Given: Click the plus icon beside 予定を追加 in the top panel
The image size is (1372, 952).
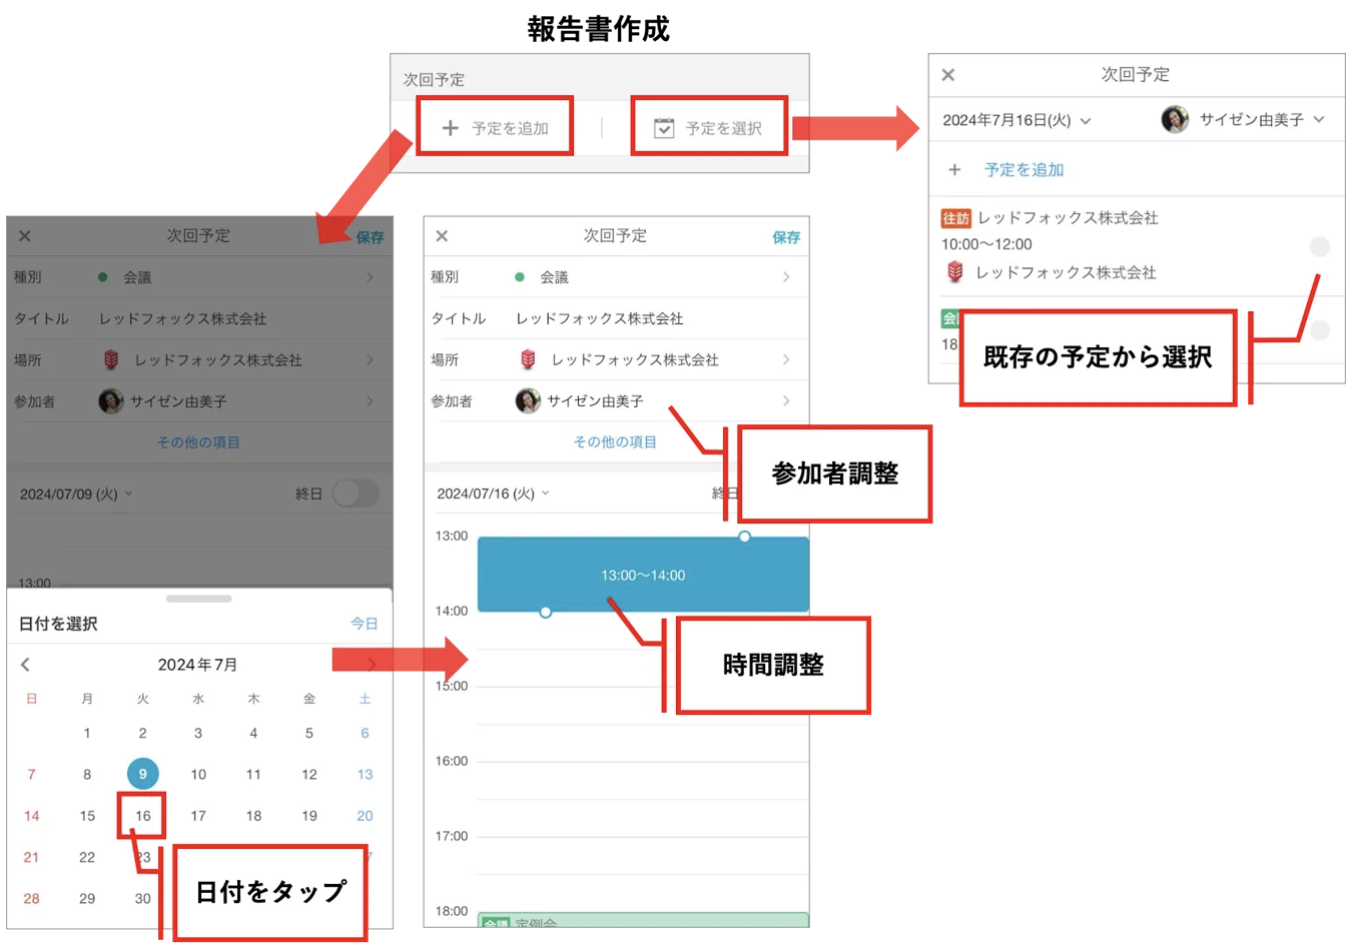Looking at the screenshot, I should pyautogui.click(x=450, y=128).
